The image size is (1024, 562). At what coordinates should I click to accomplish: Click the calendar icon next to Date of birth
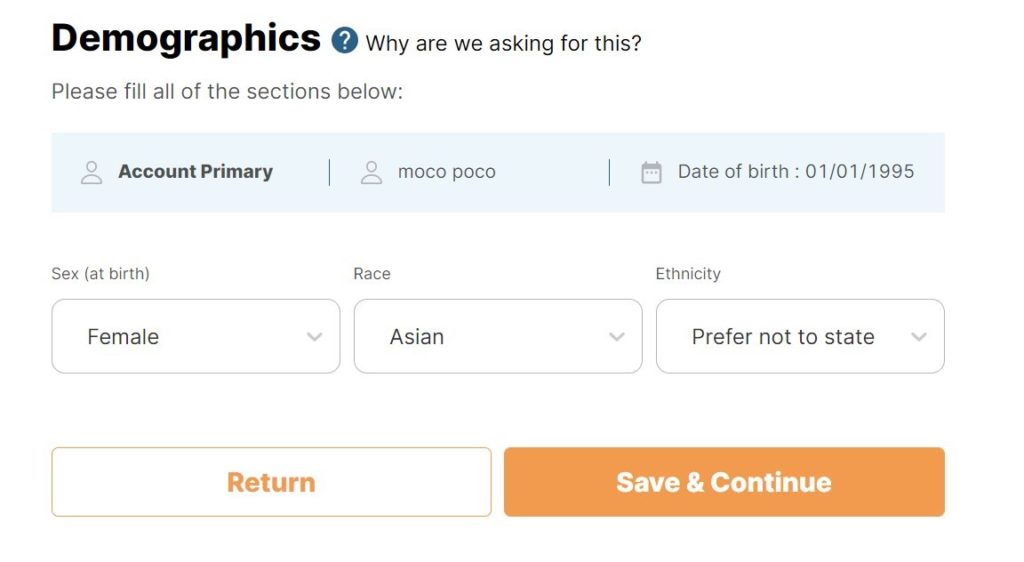651,172
